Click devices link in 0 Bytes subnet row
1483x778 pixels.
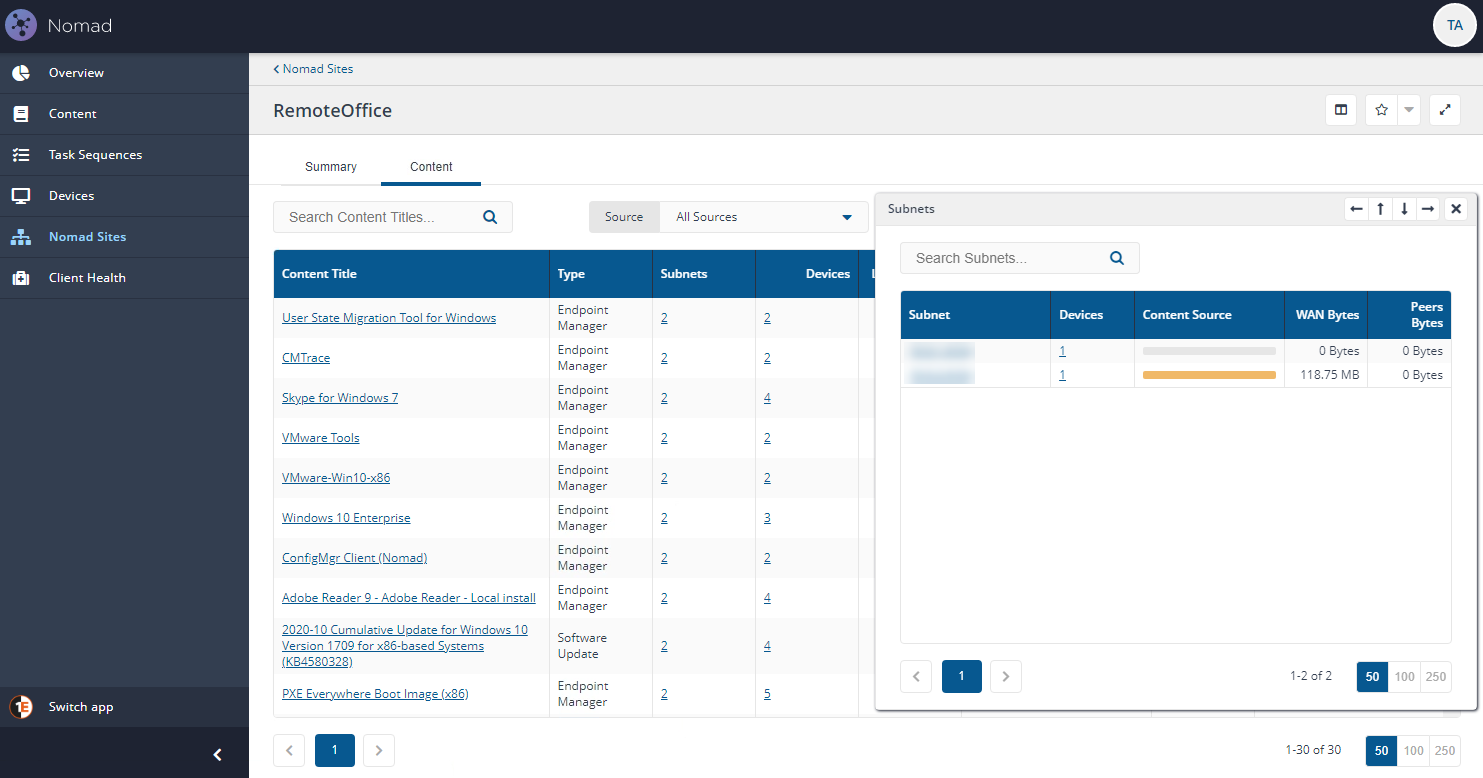1062,351
